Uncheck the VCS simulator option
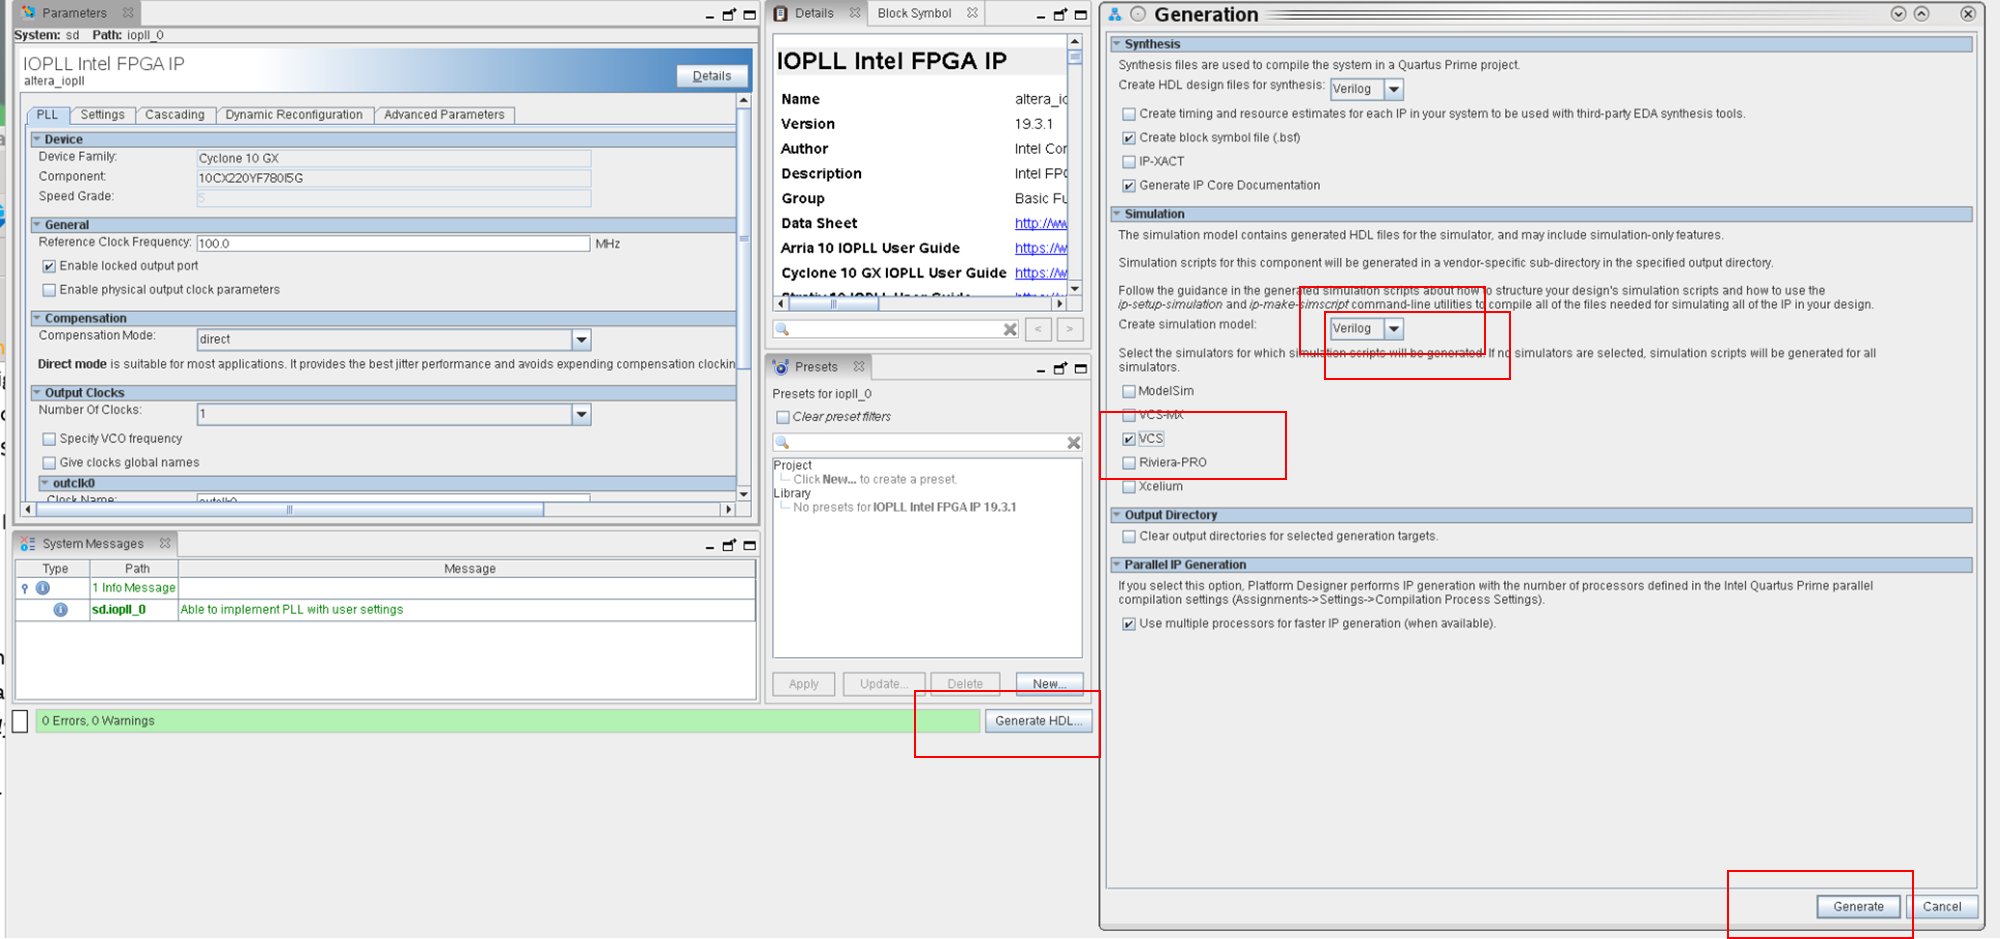2000x939 pixels. coord(1129,438)
